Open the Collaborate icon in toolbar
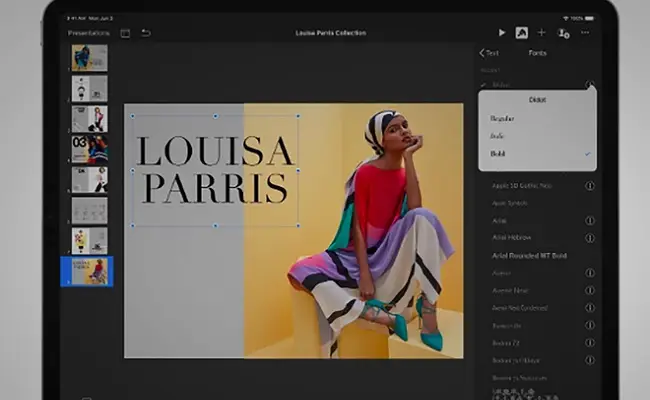 [563, 33]
